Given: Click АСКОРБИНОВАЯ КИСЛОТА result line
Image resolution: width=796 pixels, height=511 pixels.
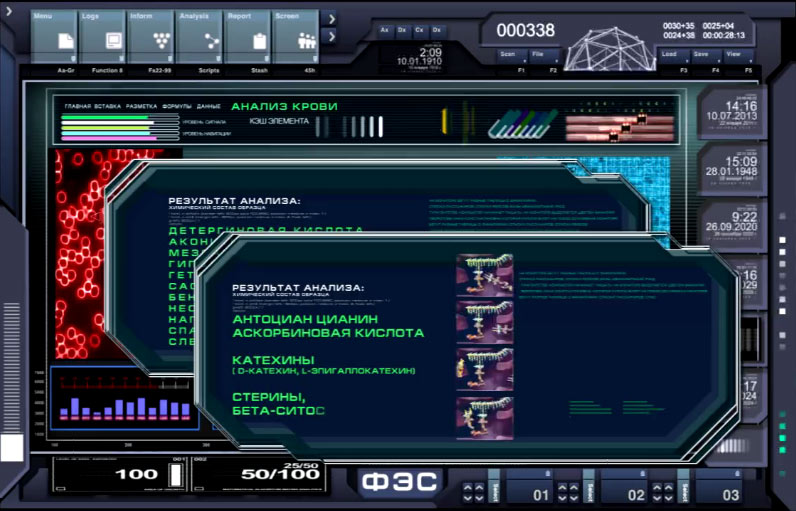Looking at the screenshot, I should point(328,333).
